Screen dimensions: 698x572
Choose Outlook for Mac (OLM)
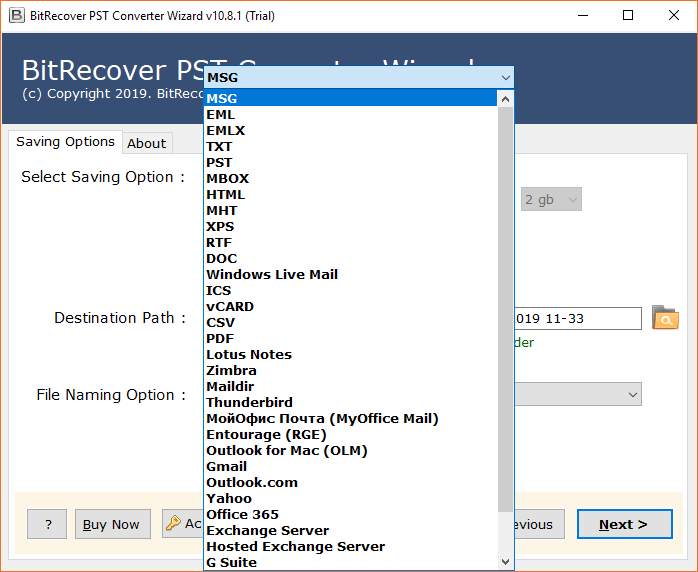pyautogui.click(x=350, y=451)
